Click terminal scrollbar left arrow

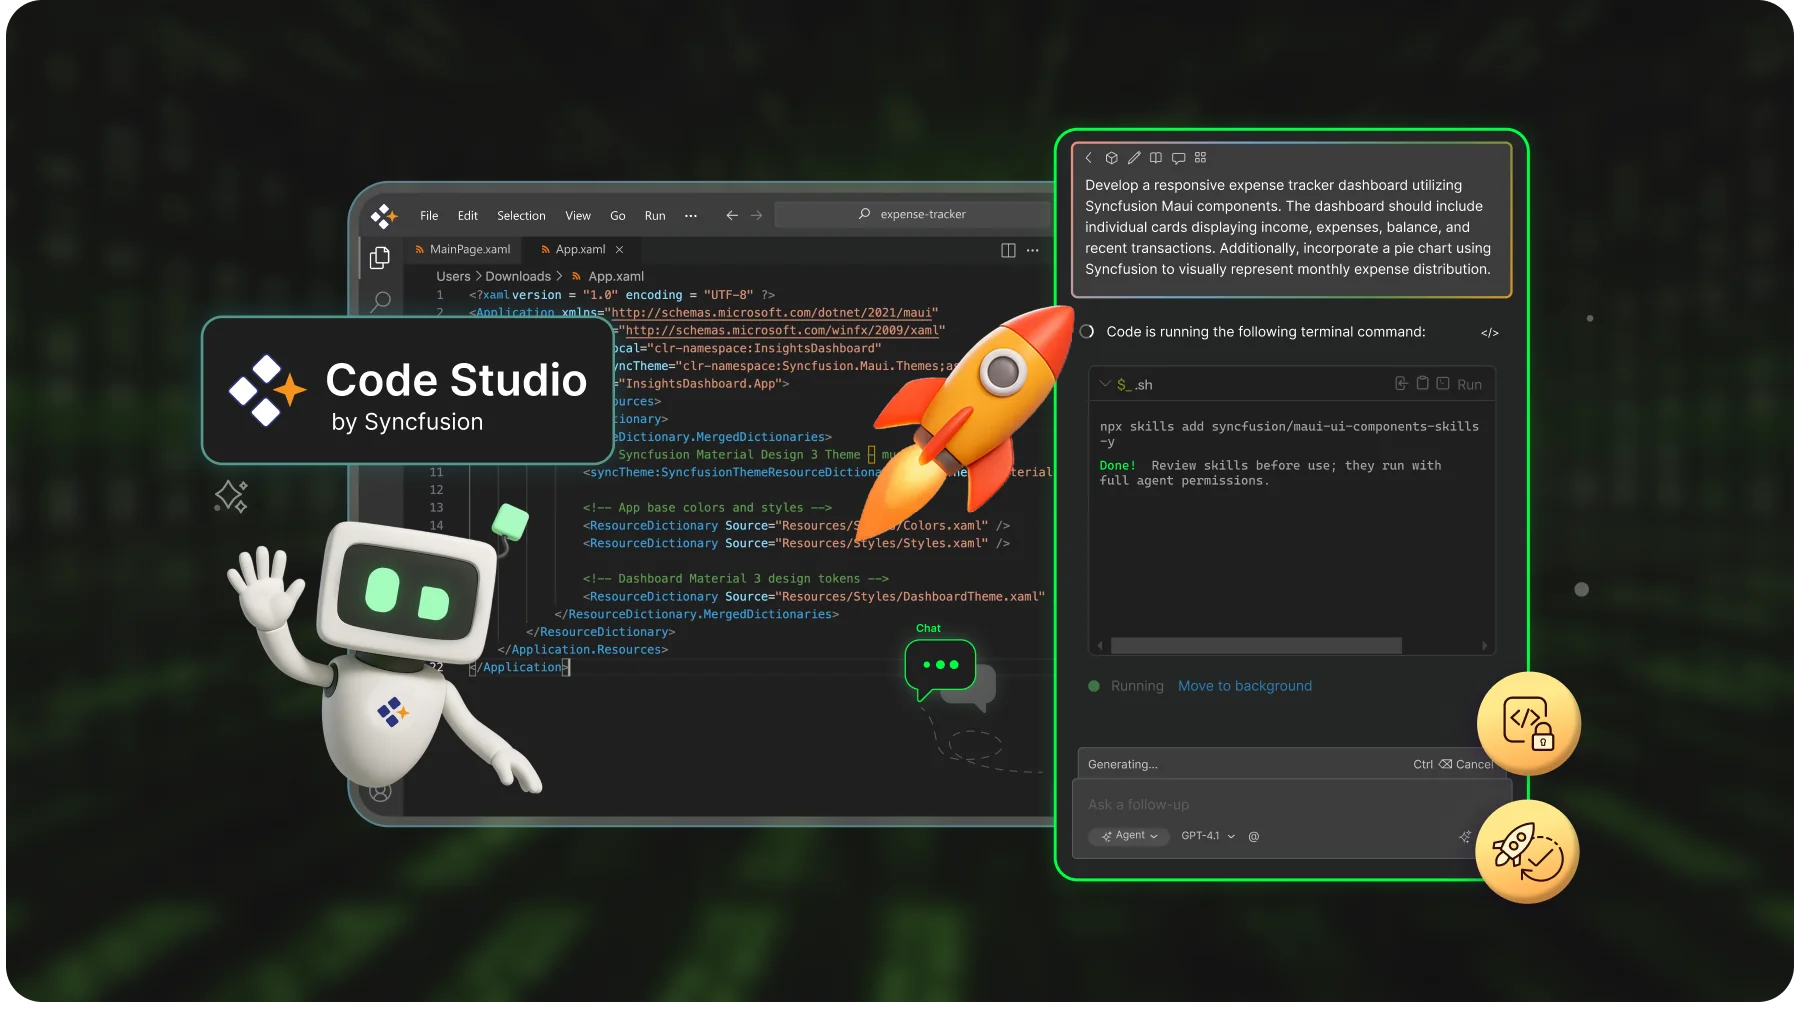point(1100,646)
